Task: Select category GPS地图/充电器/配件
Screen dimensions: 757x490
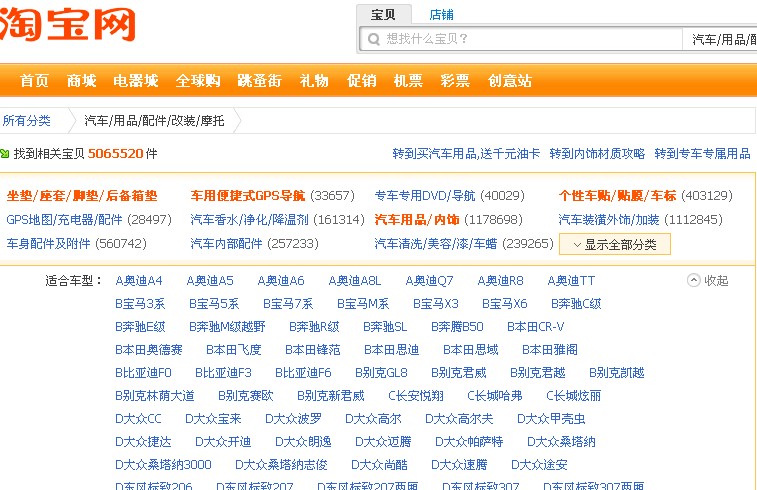Action: coord(64,220)
